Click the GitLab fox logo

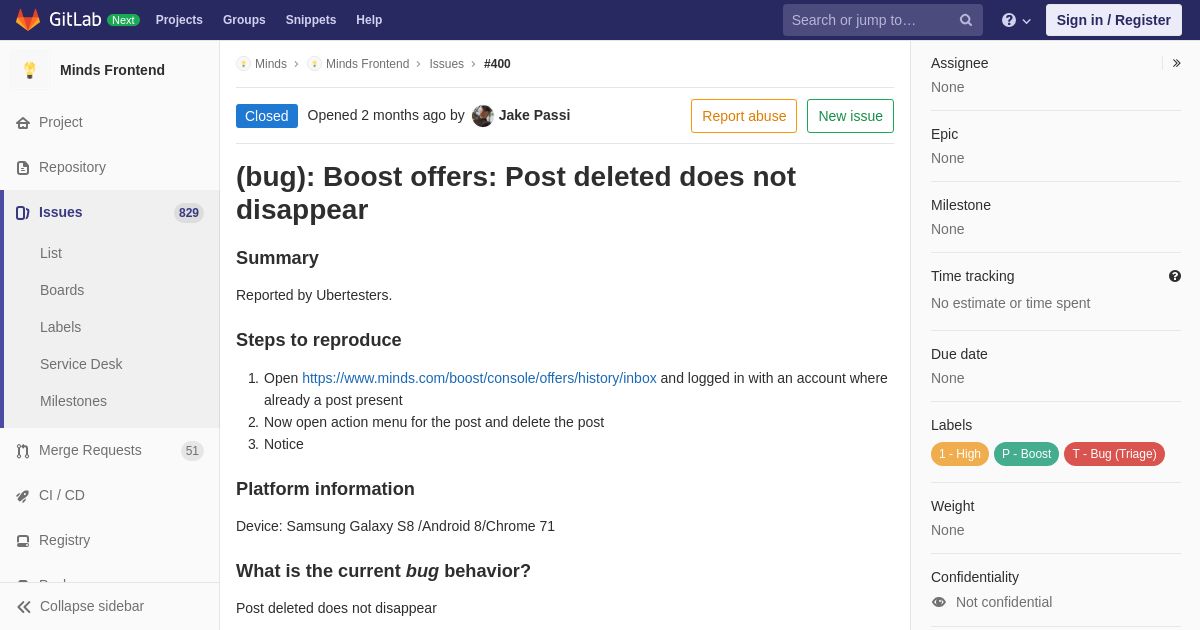pos(28,20)
